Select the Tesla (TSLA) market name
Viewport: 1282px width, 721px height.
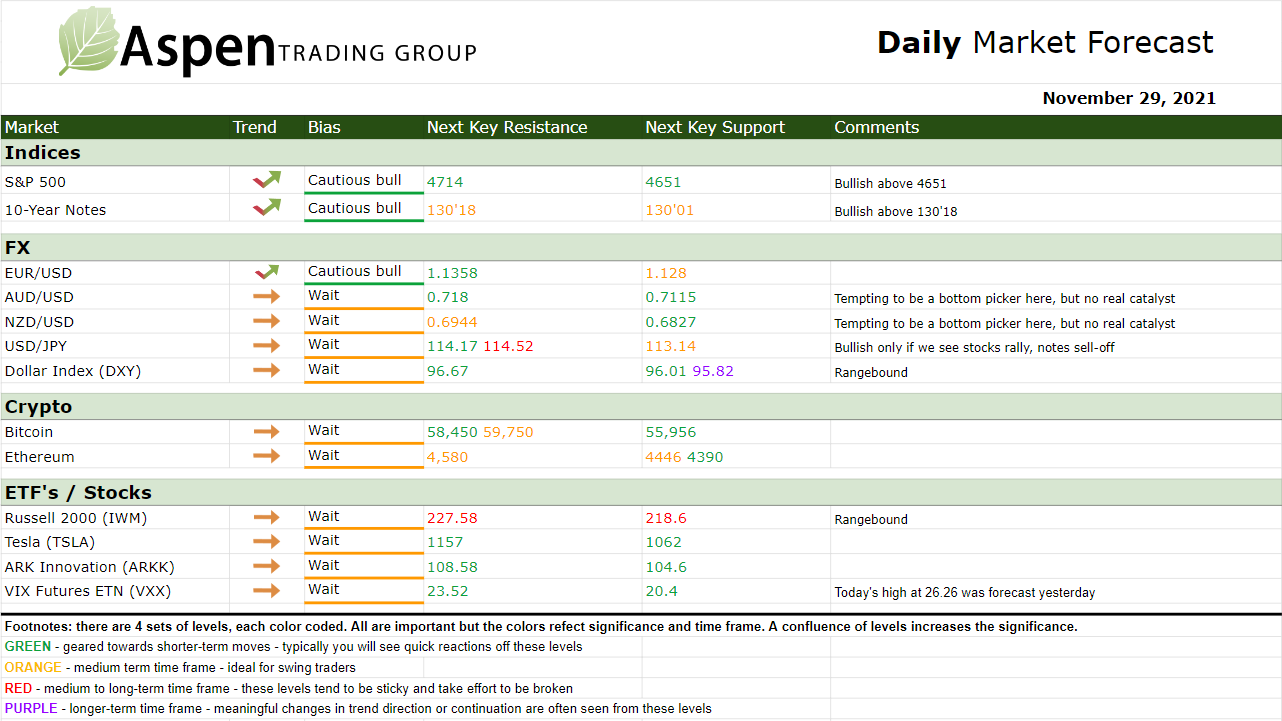50,542
